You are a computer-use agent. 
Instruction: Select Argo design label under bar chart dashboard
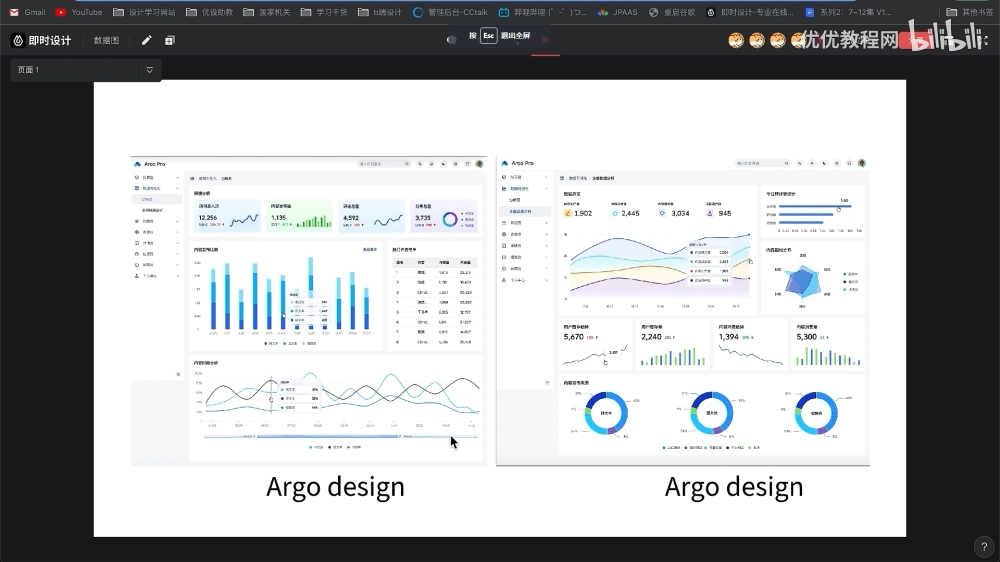335,487
